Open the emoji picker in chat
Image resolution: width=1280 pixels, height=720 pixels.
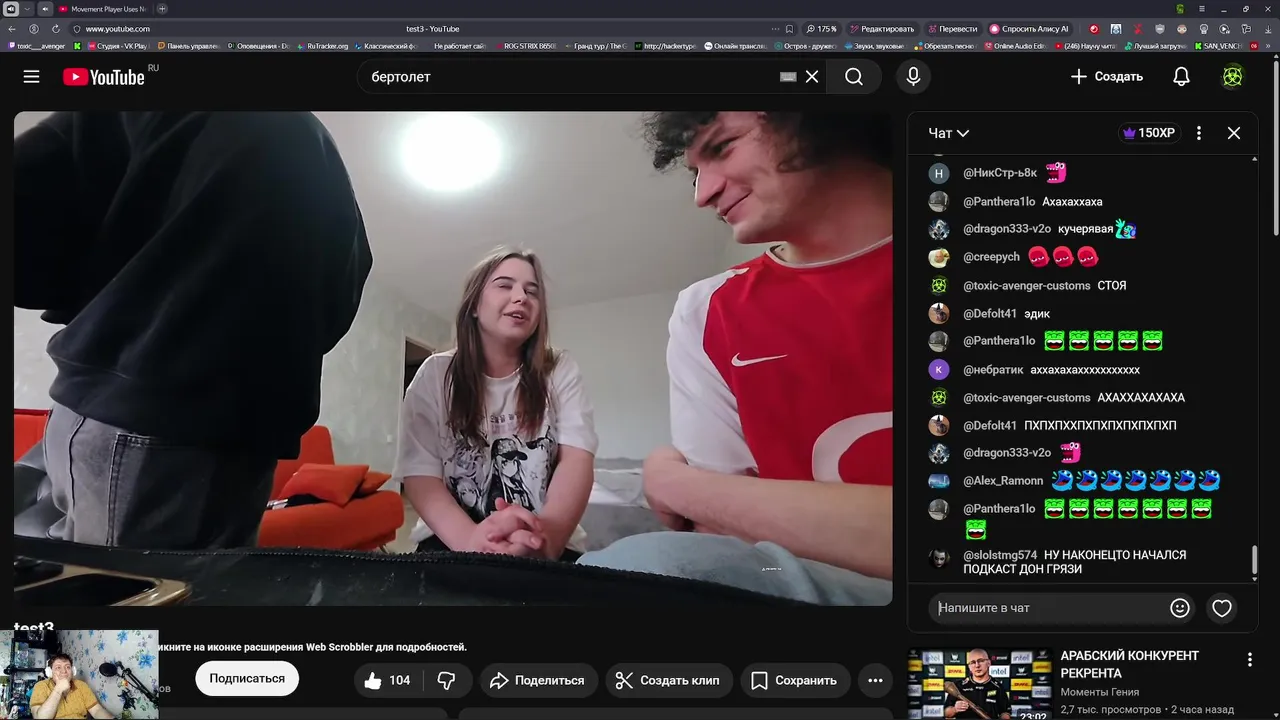[x=1180, y=608]
